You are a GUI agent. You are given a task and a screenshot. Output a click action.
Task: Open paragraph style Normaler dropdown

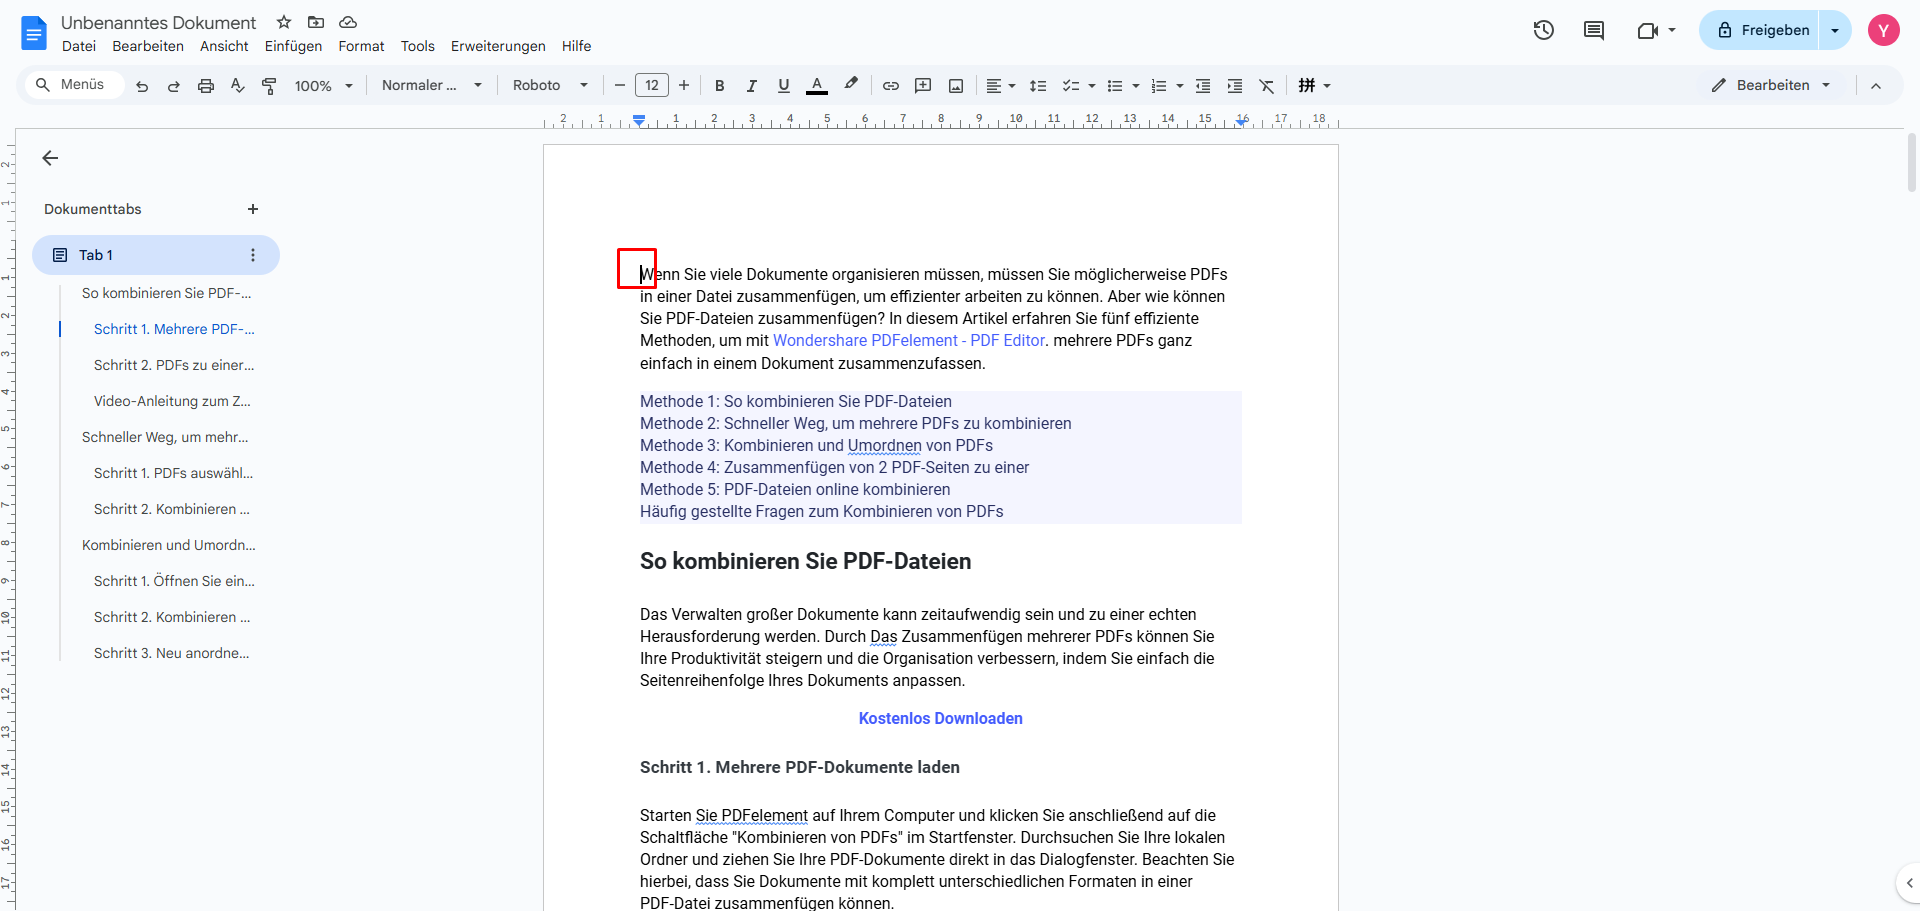click(x=432, y=86)
